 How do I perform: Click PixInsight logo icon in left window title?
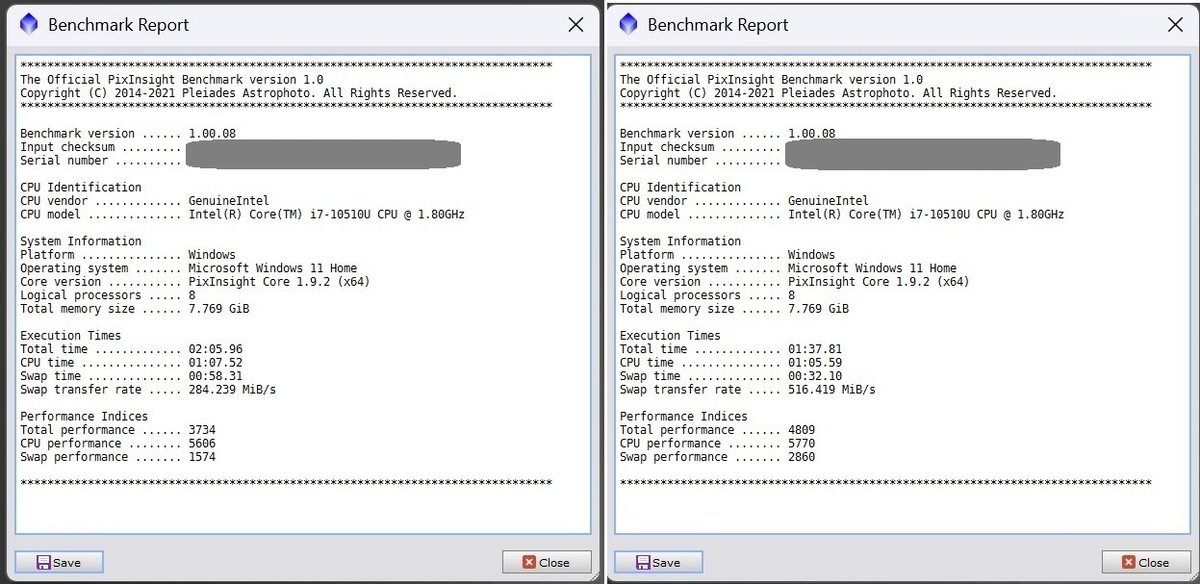pos(30,25)
